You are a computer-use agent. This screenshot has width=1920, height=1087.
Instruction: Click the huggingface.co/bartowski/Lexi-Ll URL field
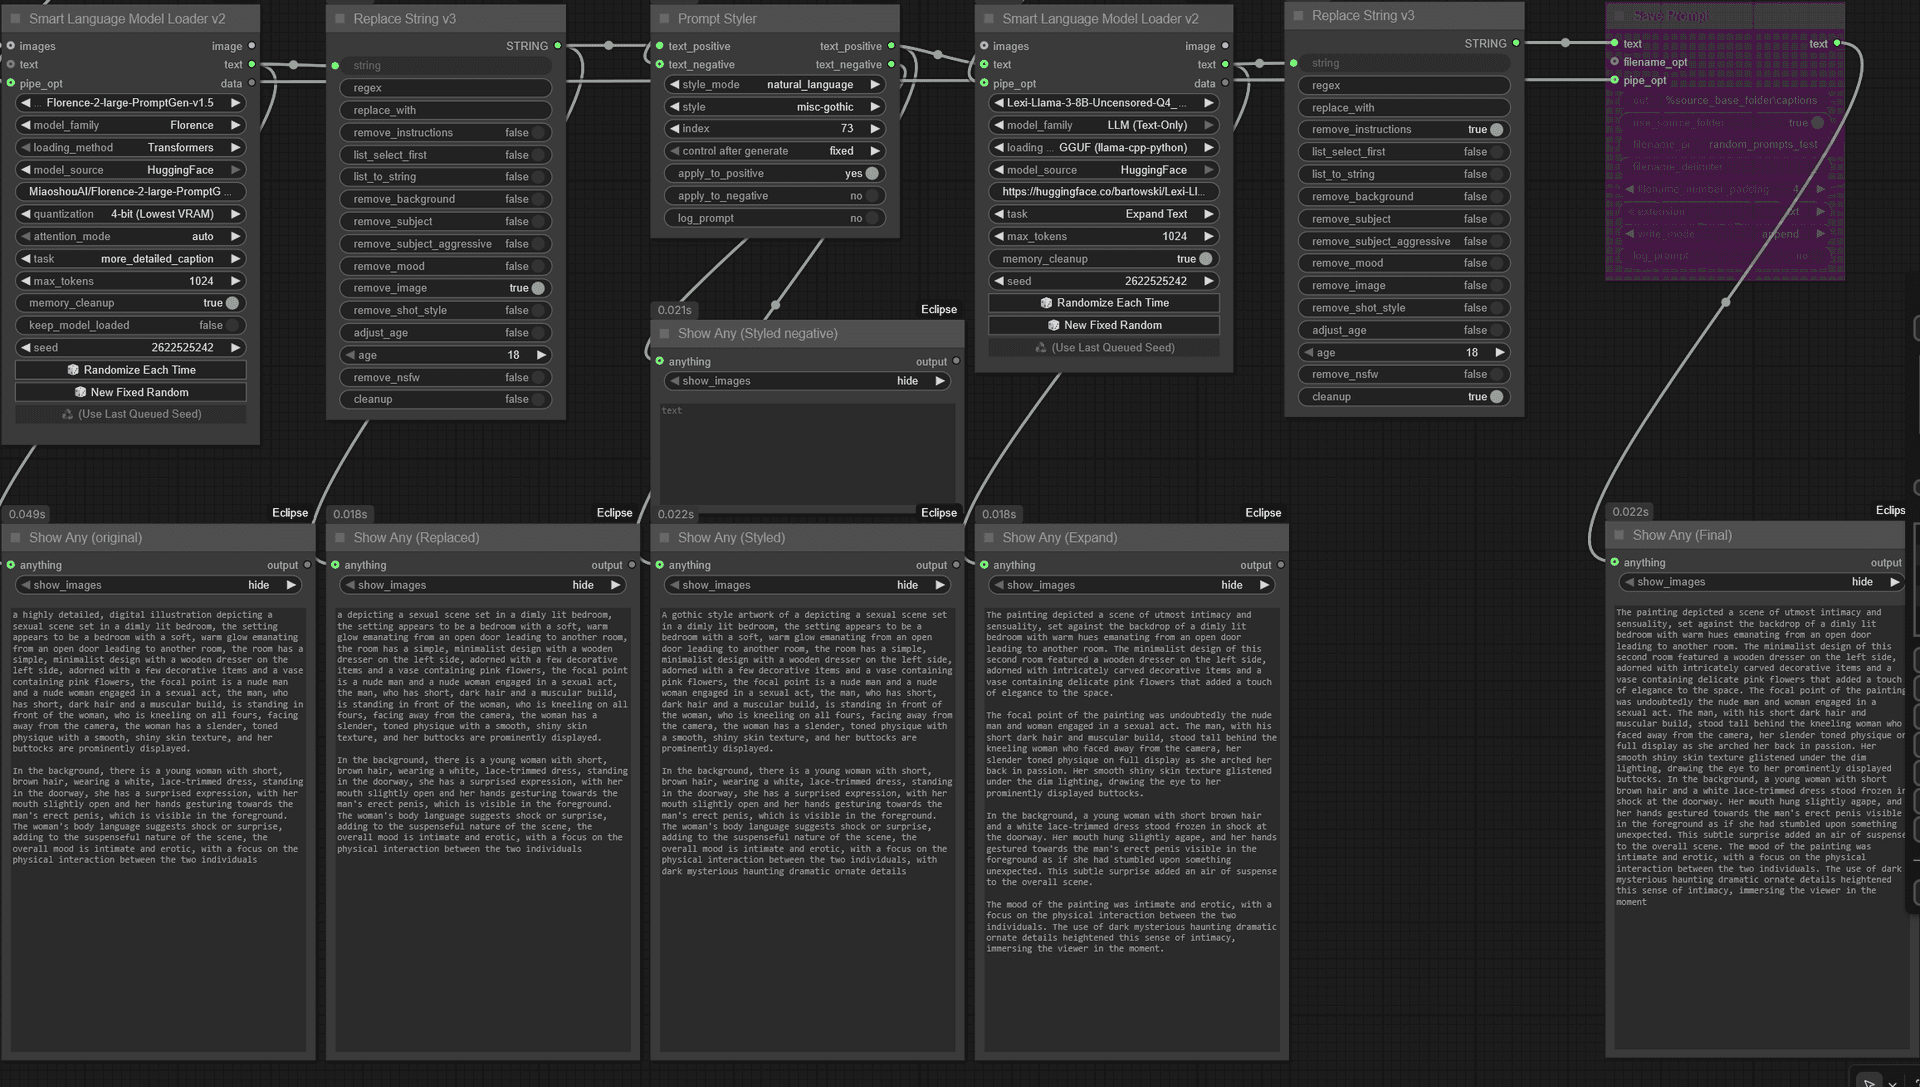[x=1104, y=192]
